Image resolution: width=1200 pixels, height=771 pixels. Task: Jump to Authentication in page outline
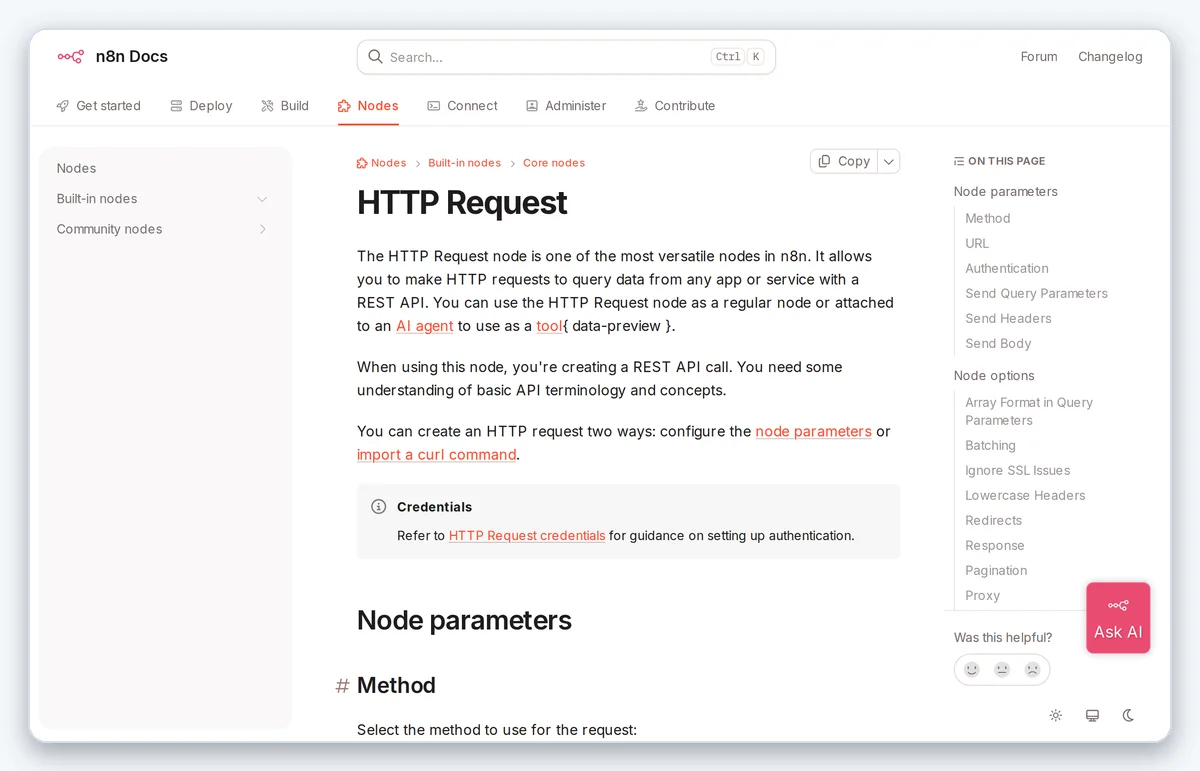1007,269
